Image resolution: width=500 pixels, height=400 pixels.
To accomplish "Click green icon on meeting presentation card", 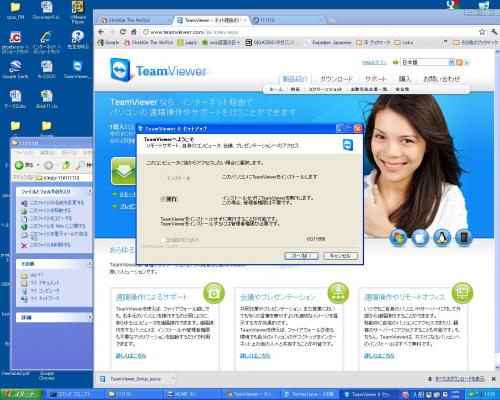I will (x=338, y=293).
